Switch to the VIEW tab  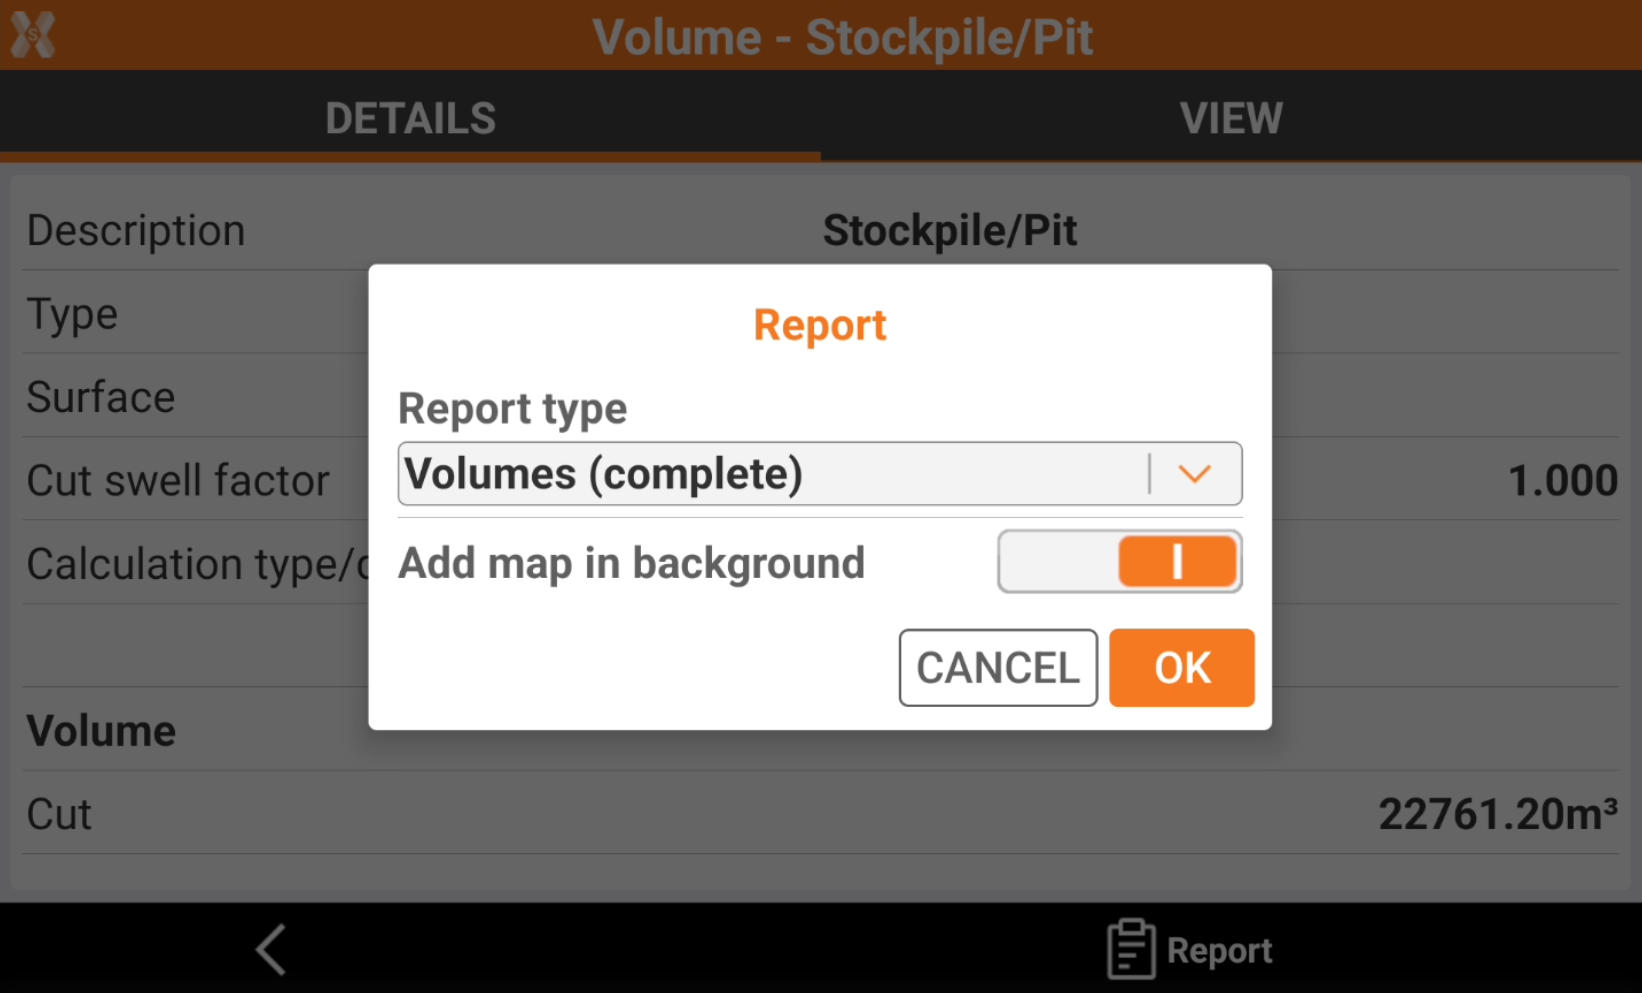click(x=1231, y=119)
